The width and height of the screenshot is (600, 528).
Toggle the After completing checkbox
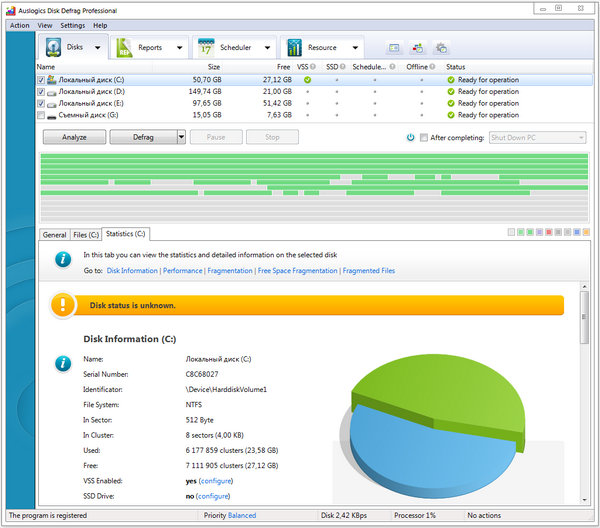[x=424, y=137]
